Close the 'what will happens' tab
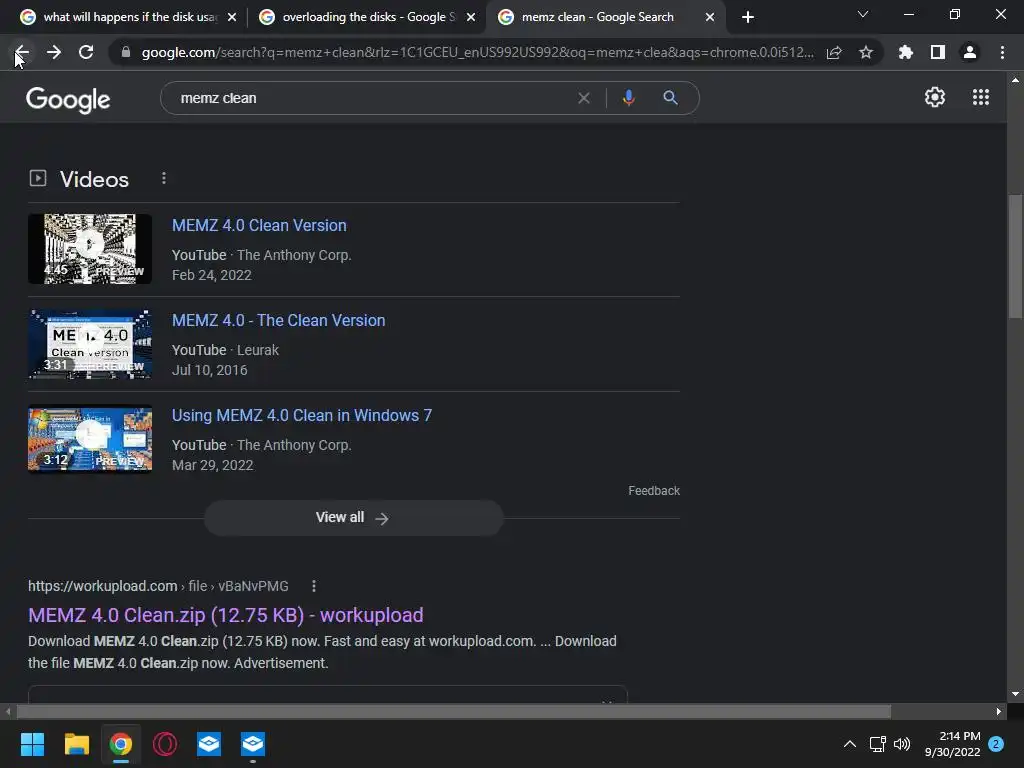Viewport: 1024px width, 768px height. pyautogui.click(x=232, y=17)
